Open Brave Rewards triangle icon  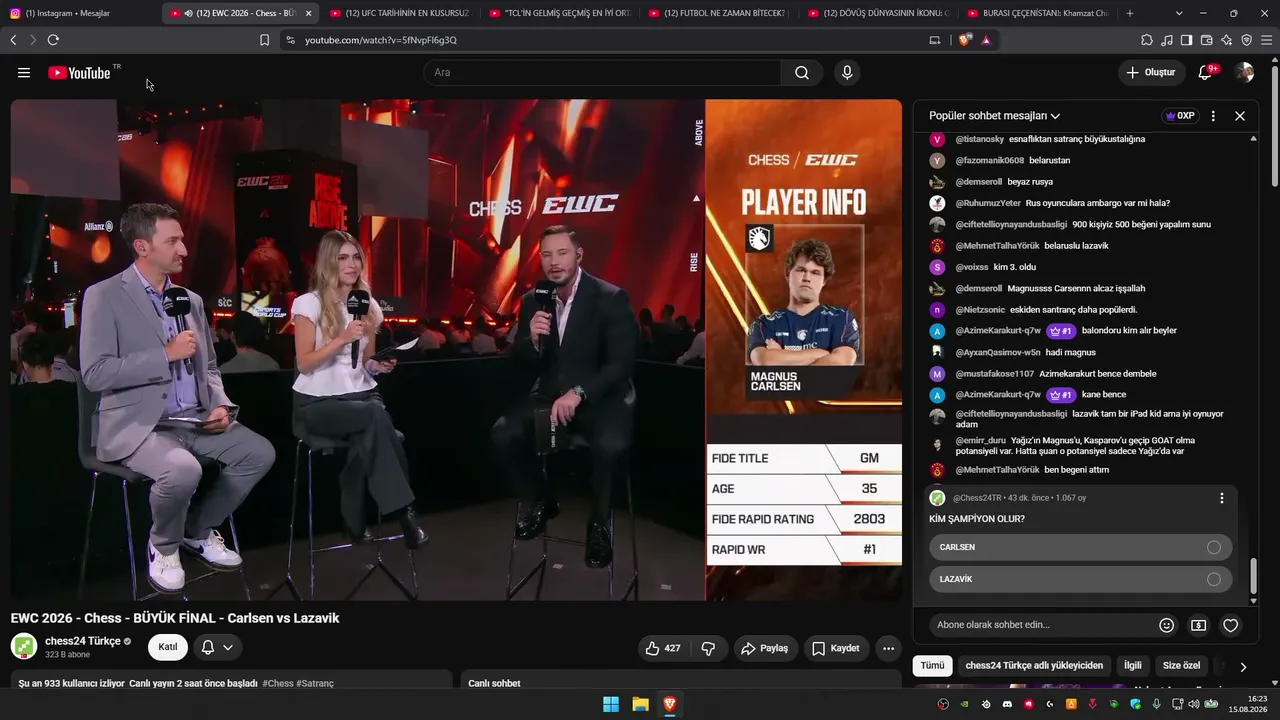click(986, 40)
